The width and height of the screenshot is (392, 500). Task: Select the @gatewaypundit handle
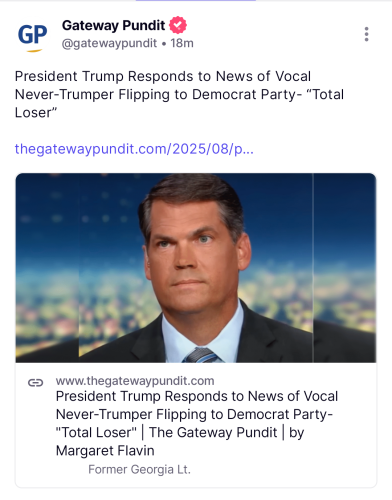click(x=109, y=43)
